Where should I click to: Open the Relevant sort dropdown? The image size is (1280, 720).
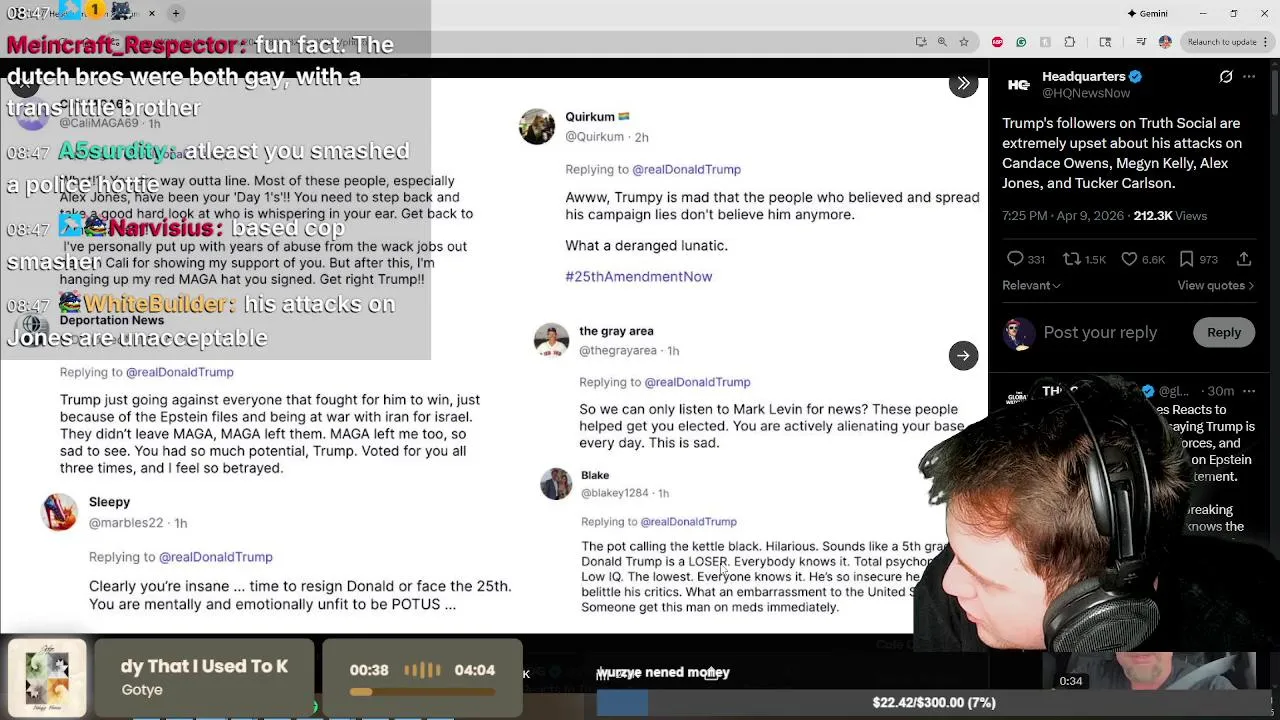(1031, 285)
